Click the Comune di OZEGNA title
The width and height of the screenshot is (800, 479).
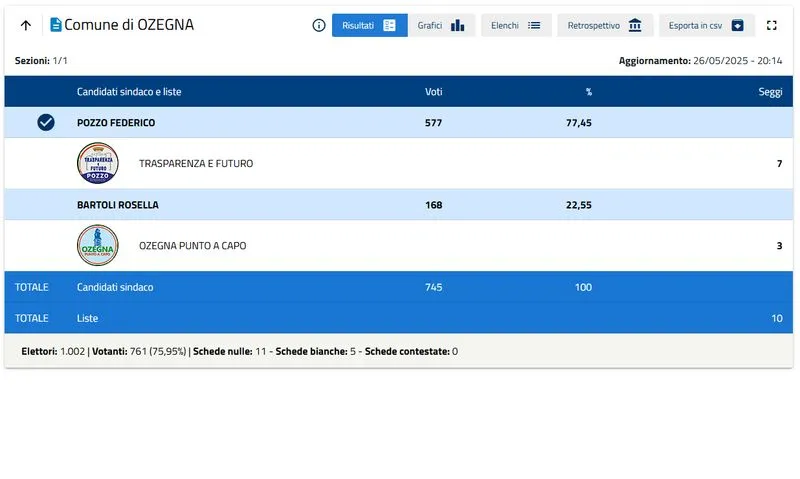[129, 25]
